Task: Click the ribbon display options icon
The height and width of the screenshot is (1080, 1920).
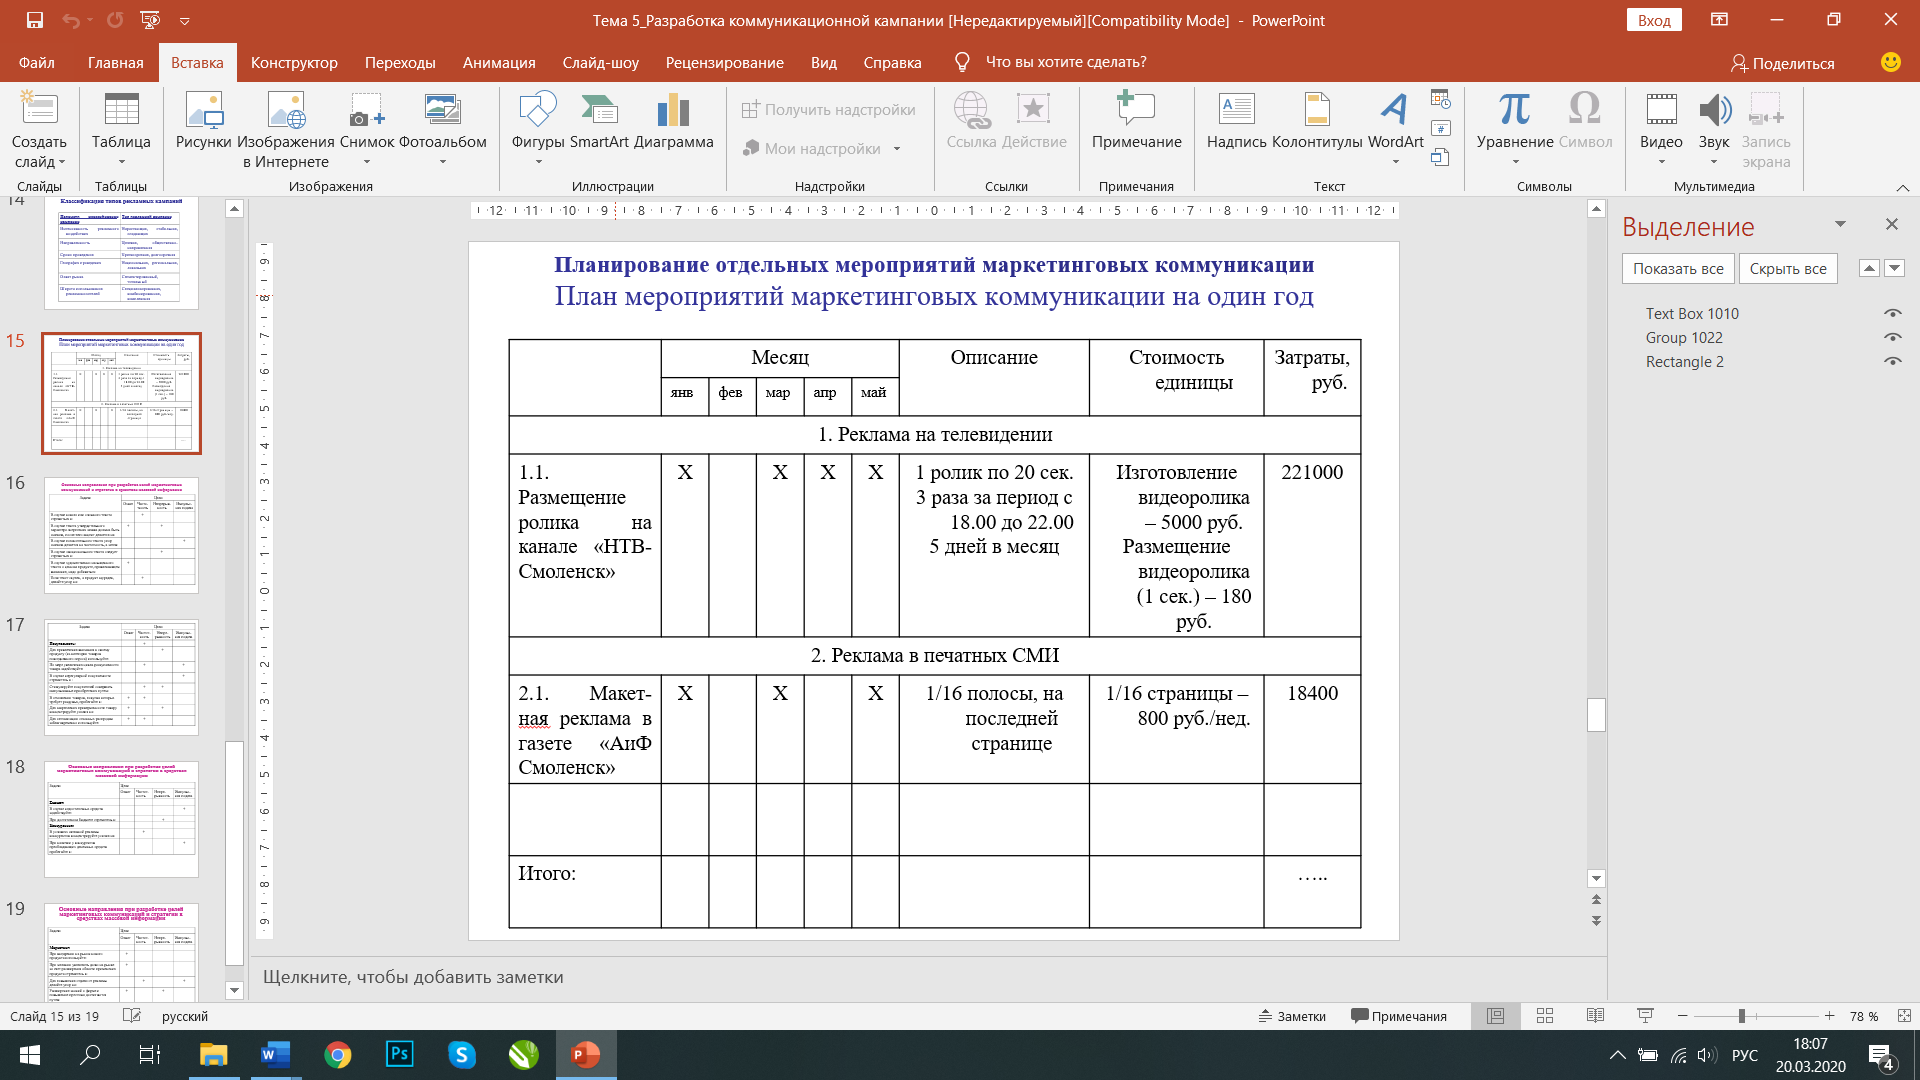Action: coord(1719,20)
